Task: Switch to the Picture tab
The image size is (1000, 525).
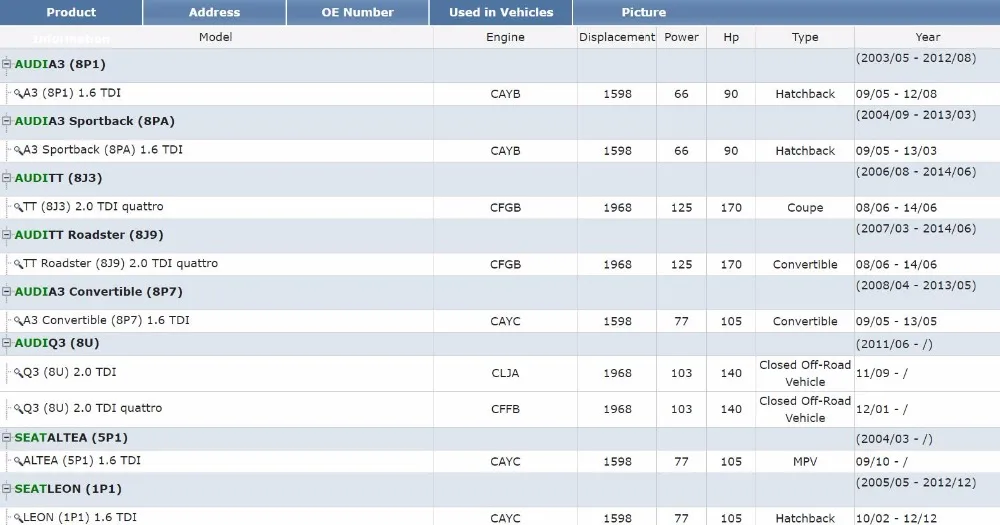Action: (643, 12)
